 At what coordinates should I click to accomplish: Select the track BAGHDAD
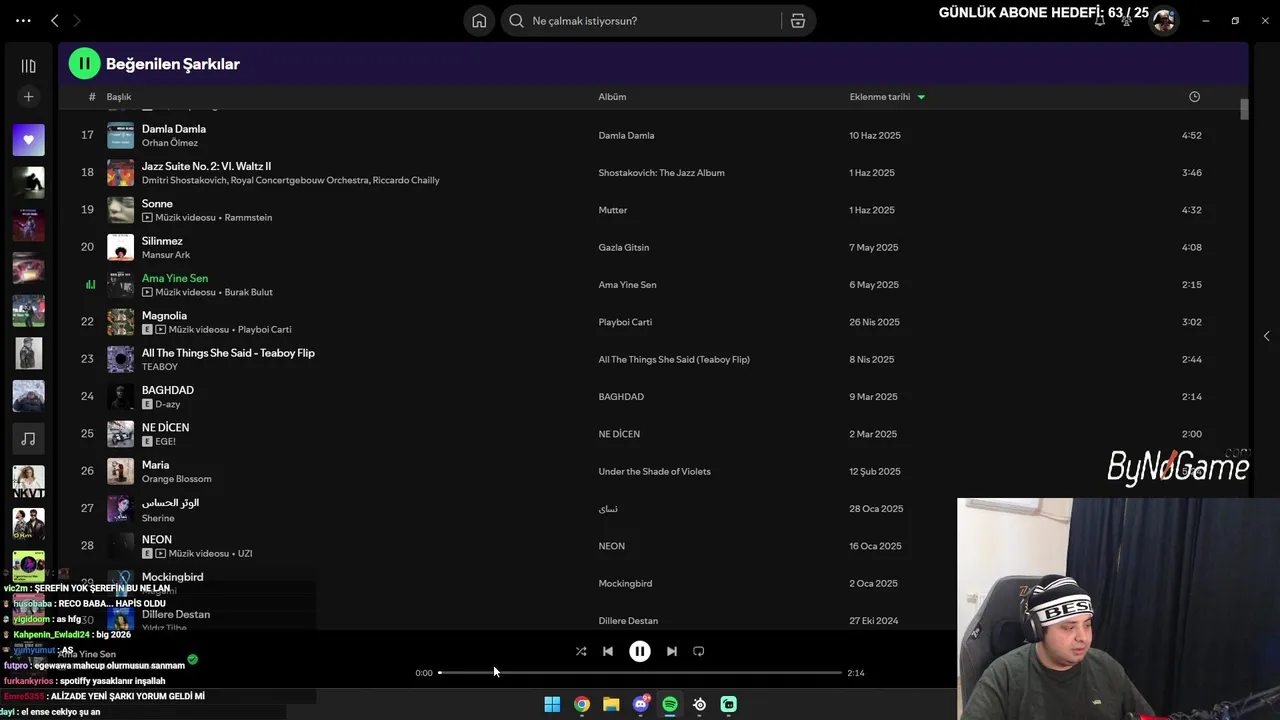168,390
